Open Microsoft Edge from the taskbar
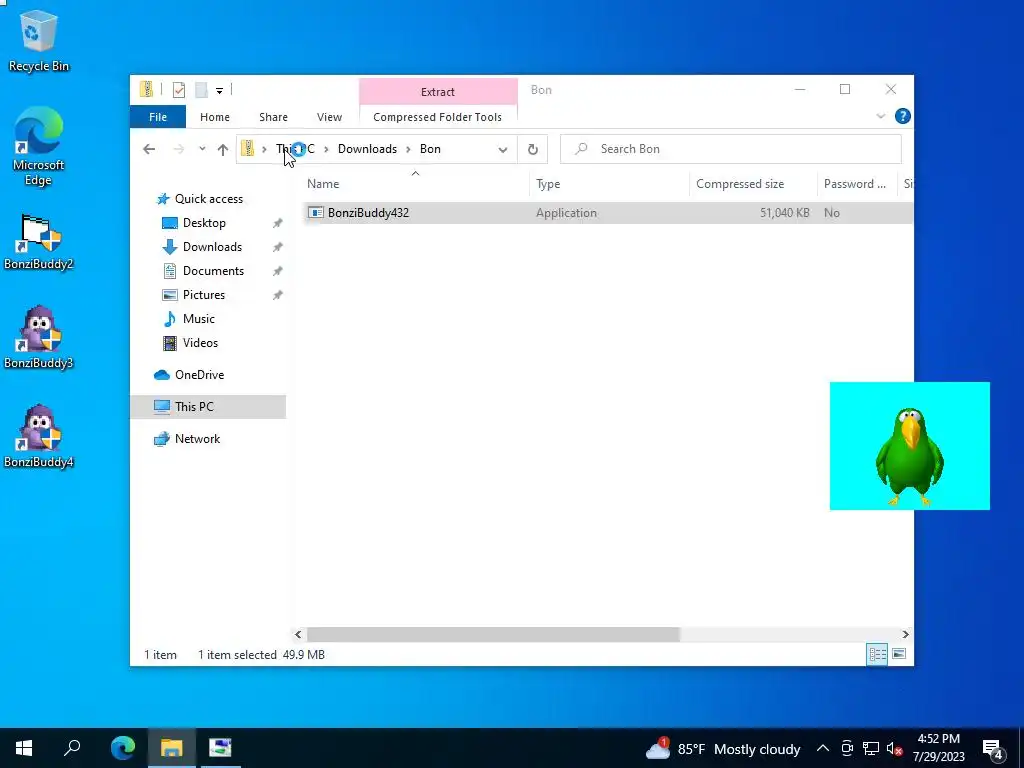Viewport: 1024px width, 768px height. click(x=122, y=748)
